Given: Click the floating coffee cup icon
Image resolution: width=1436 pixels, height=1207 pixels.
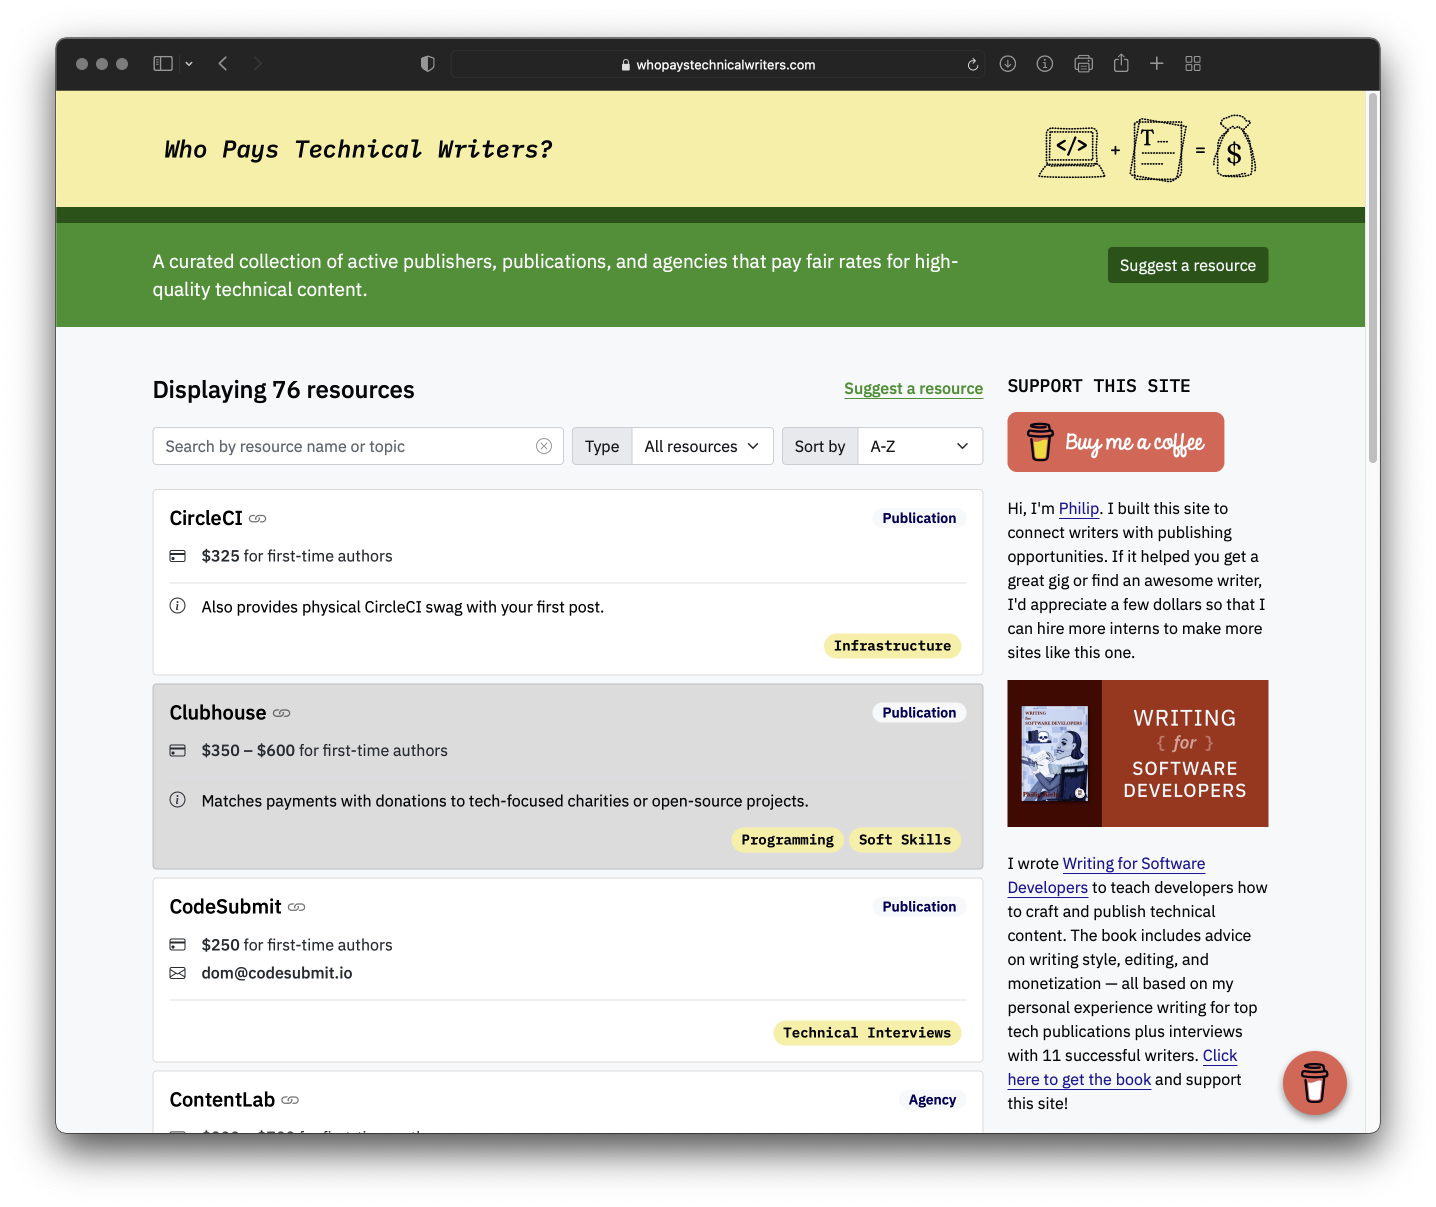Looking at the screenshot, I should [x=1314, y=1083].
